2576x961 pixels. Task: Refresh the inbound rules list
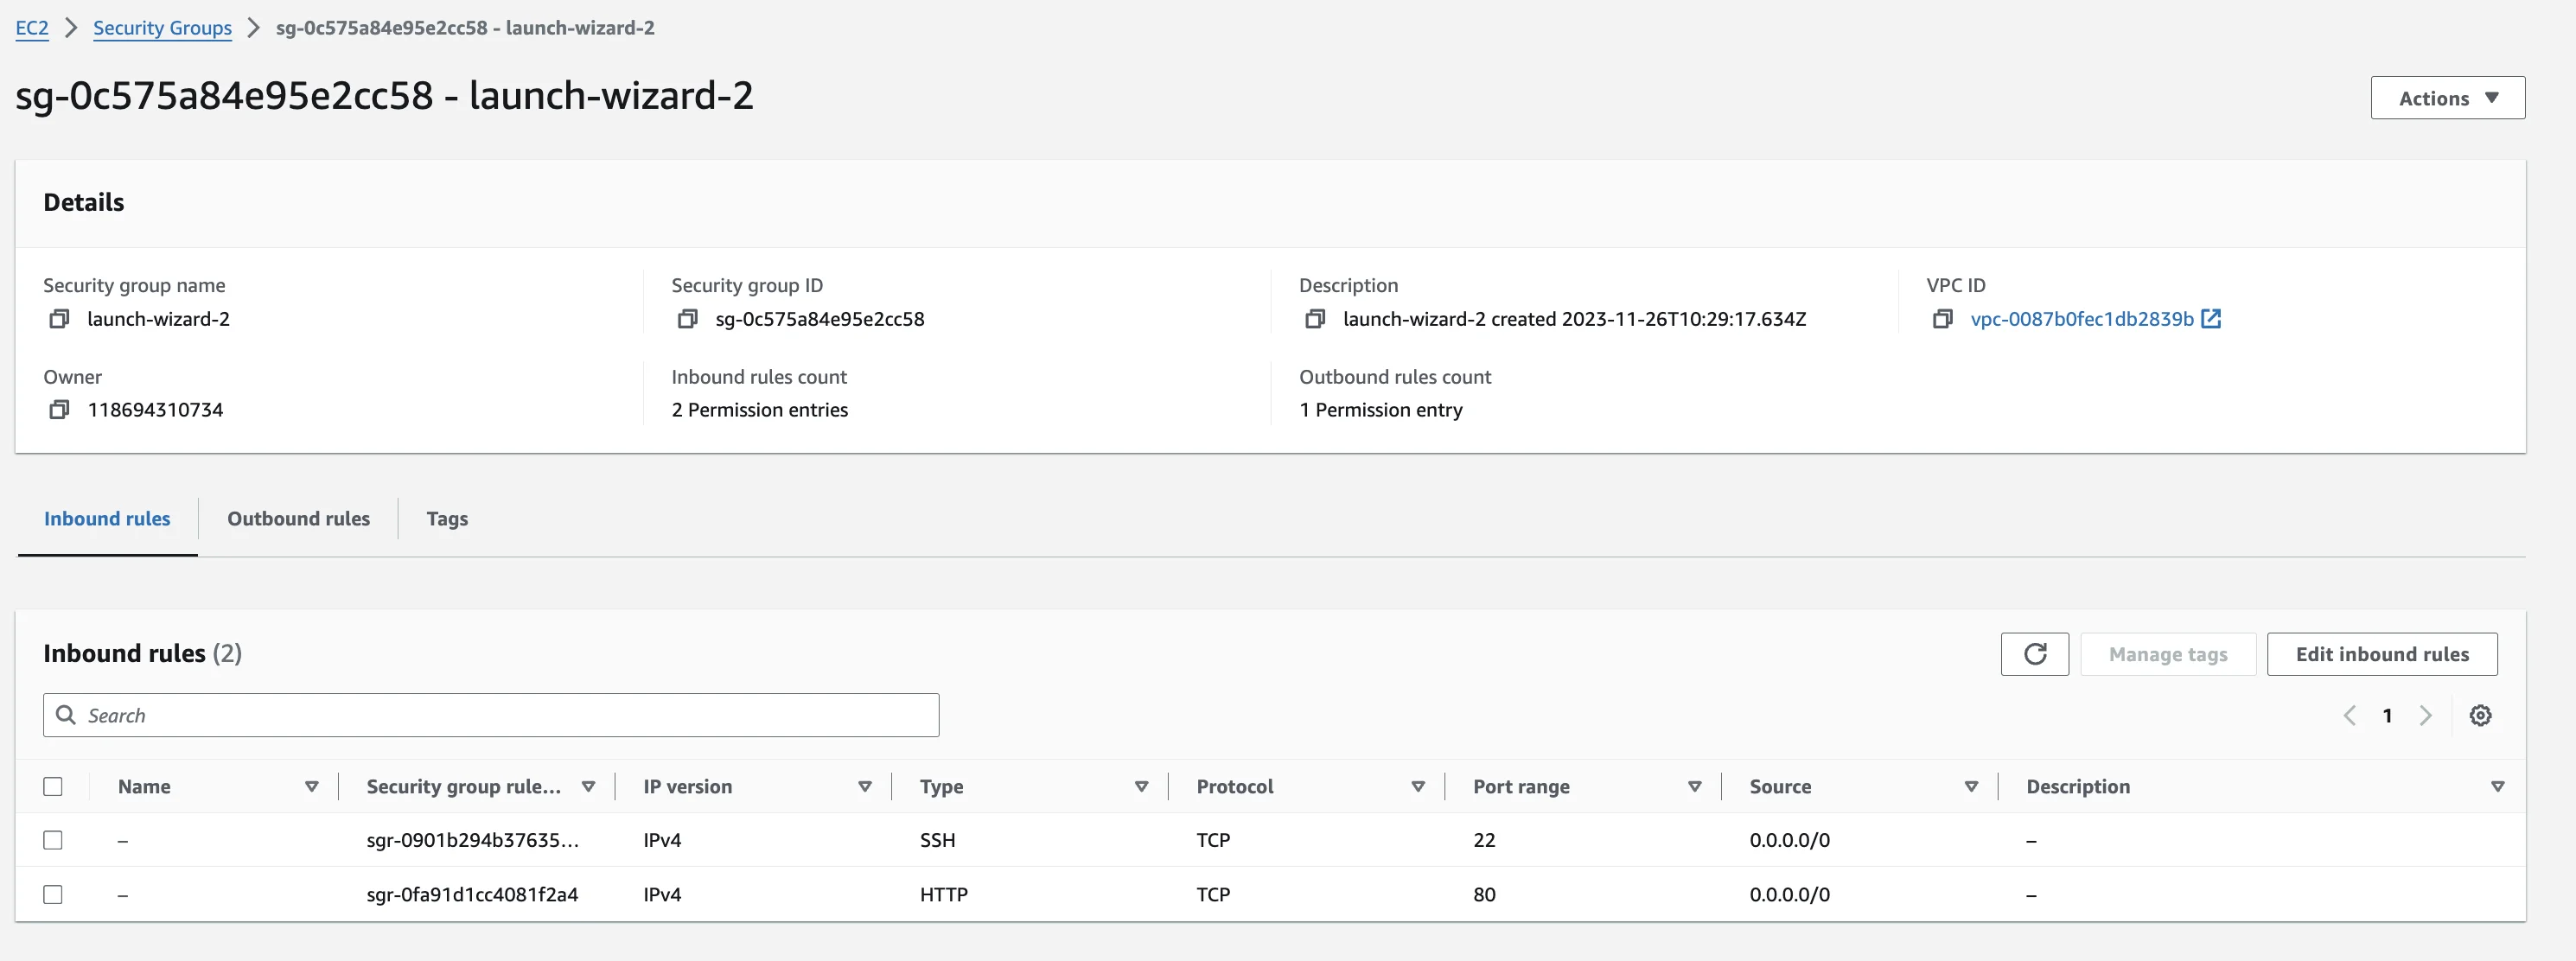coord(2035,654)
